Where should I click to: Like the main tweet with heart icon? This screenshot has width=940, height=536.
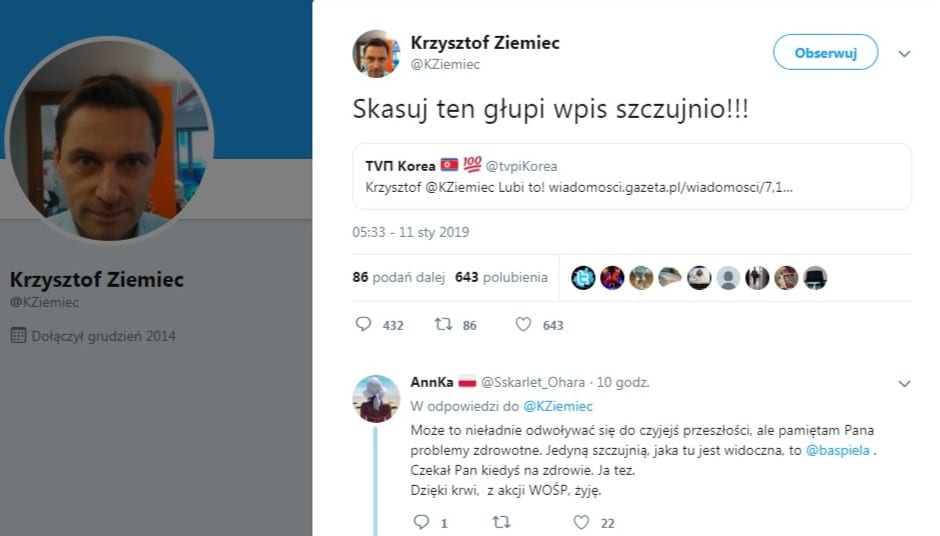523,324
